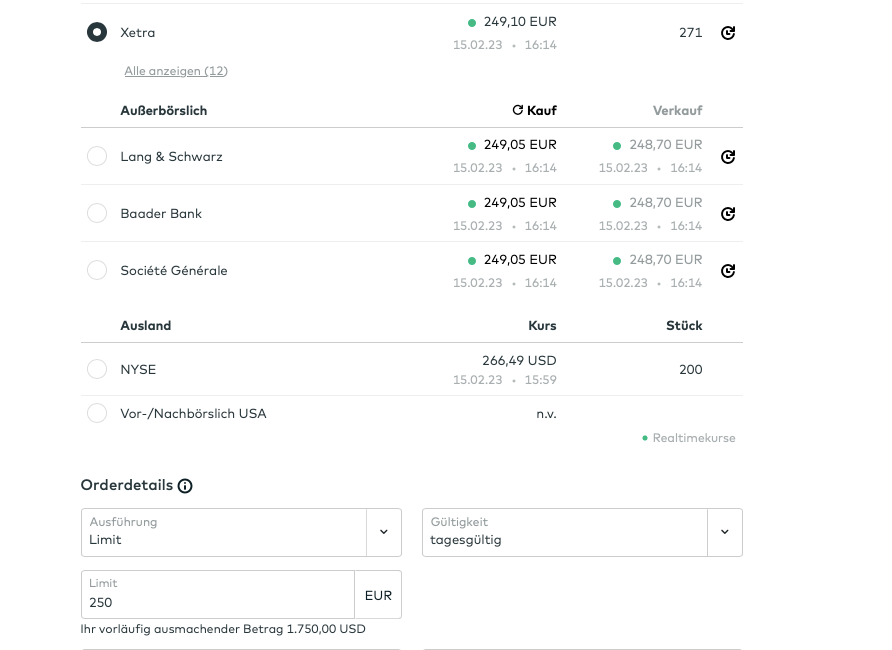The width and height of the screenshot is (892, 650).
Task: Open the Orderdetails info icon
Action: [185, 486]
